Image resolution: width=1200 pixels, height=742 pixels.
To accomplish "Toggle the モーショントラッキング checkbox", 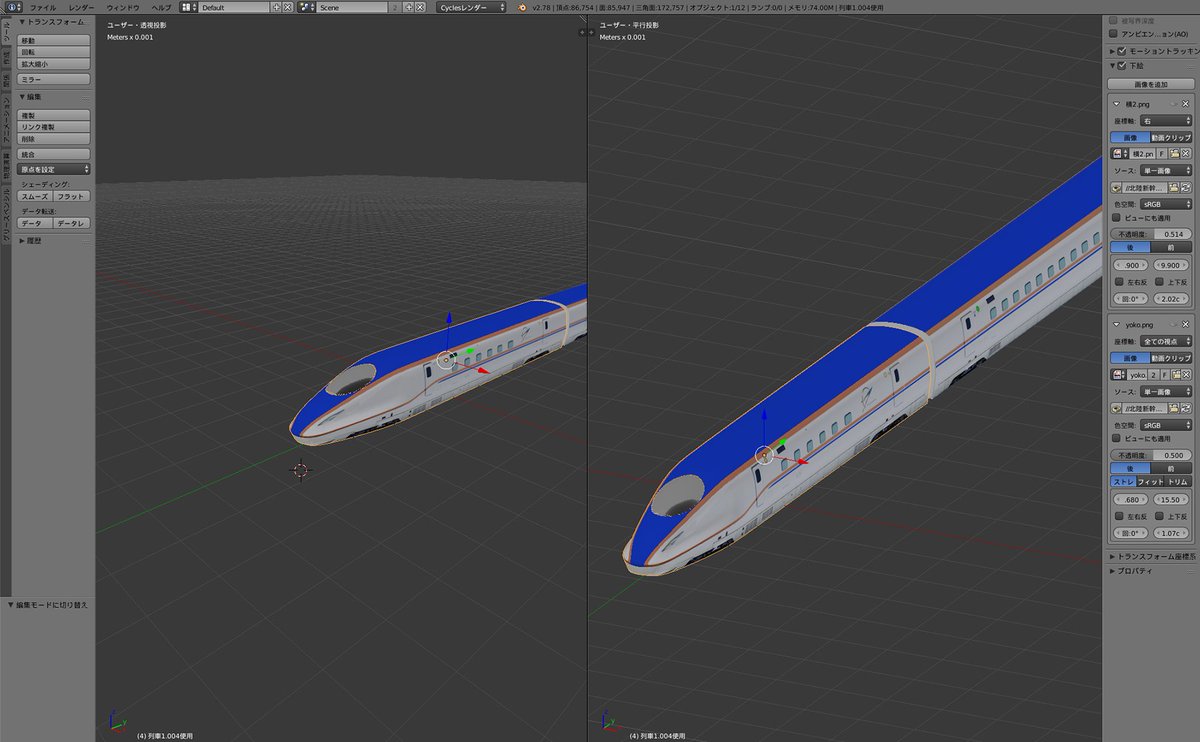I will [x=1122, y=50].
